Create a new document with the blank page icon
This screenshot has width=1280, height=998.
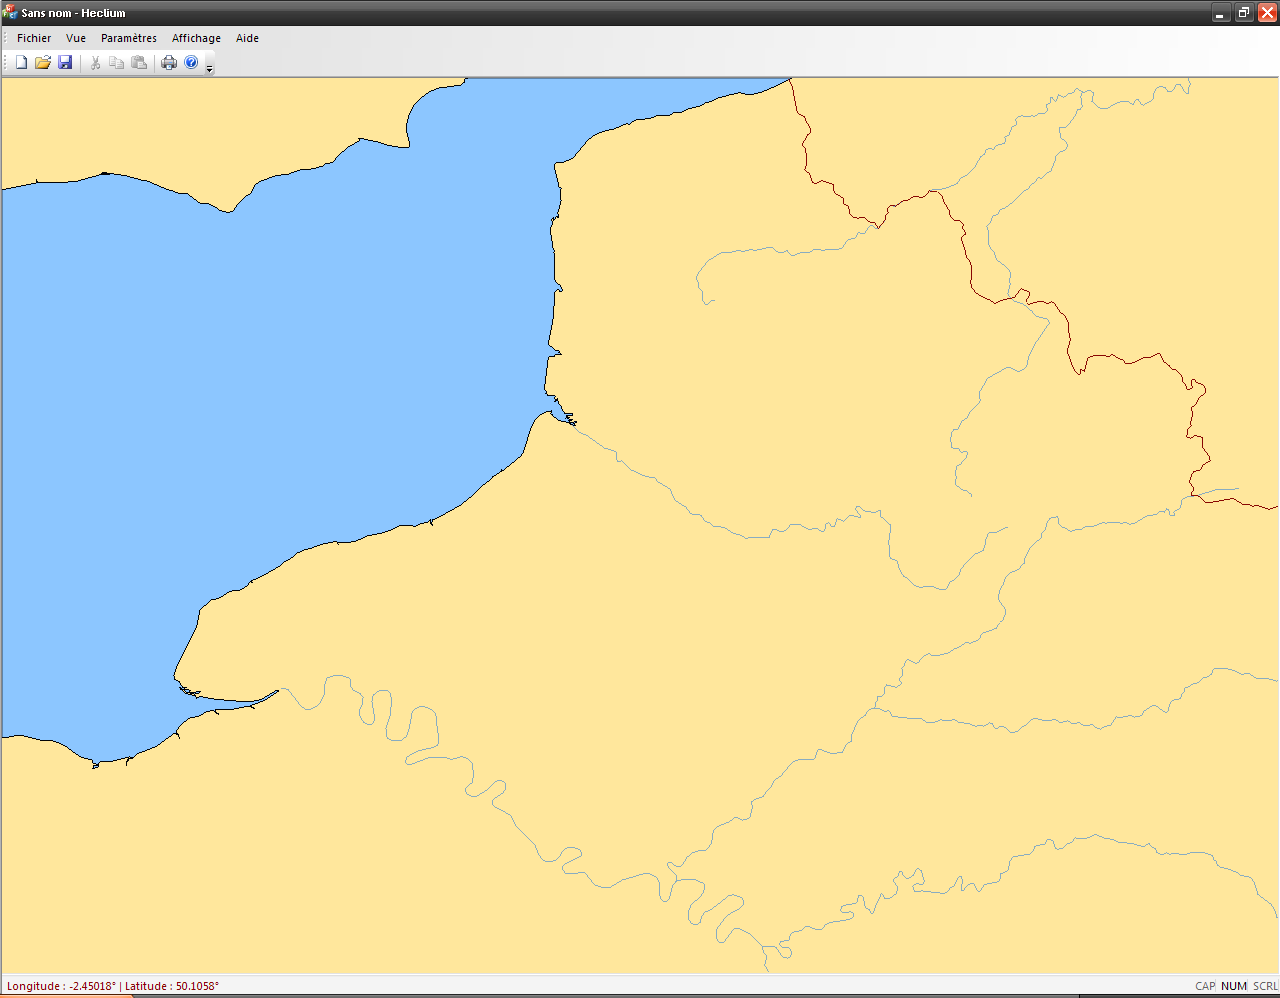(21, 63)
